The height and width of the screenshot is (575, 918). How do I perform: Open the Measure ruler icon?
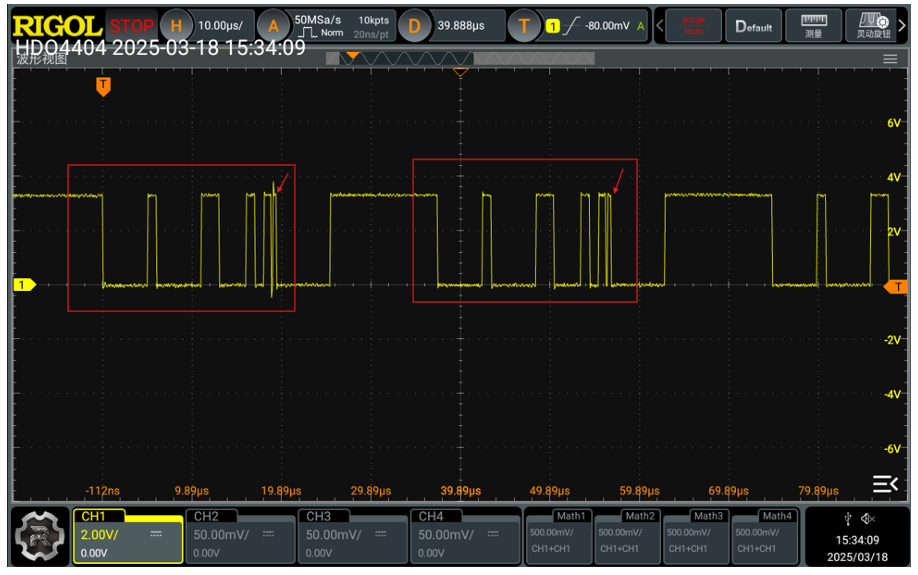(813, 25)
